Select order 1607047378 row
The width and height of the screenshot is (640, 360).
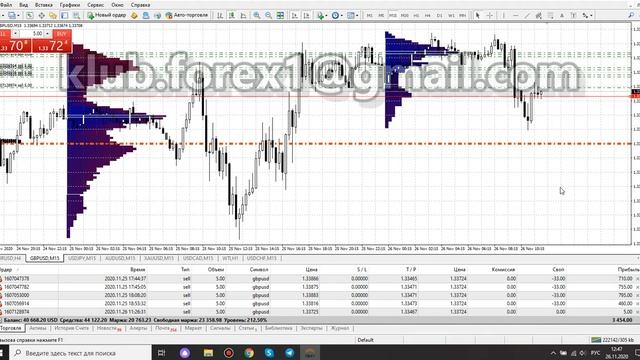[x=320, y=279]
